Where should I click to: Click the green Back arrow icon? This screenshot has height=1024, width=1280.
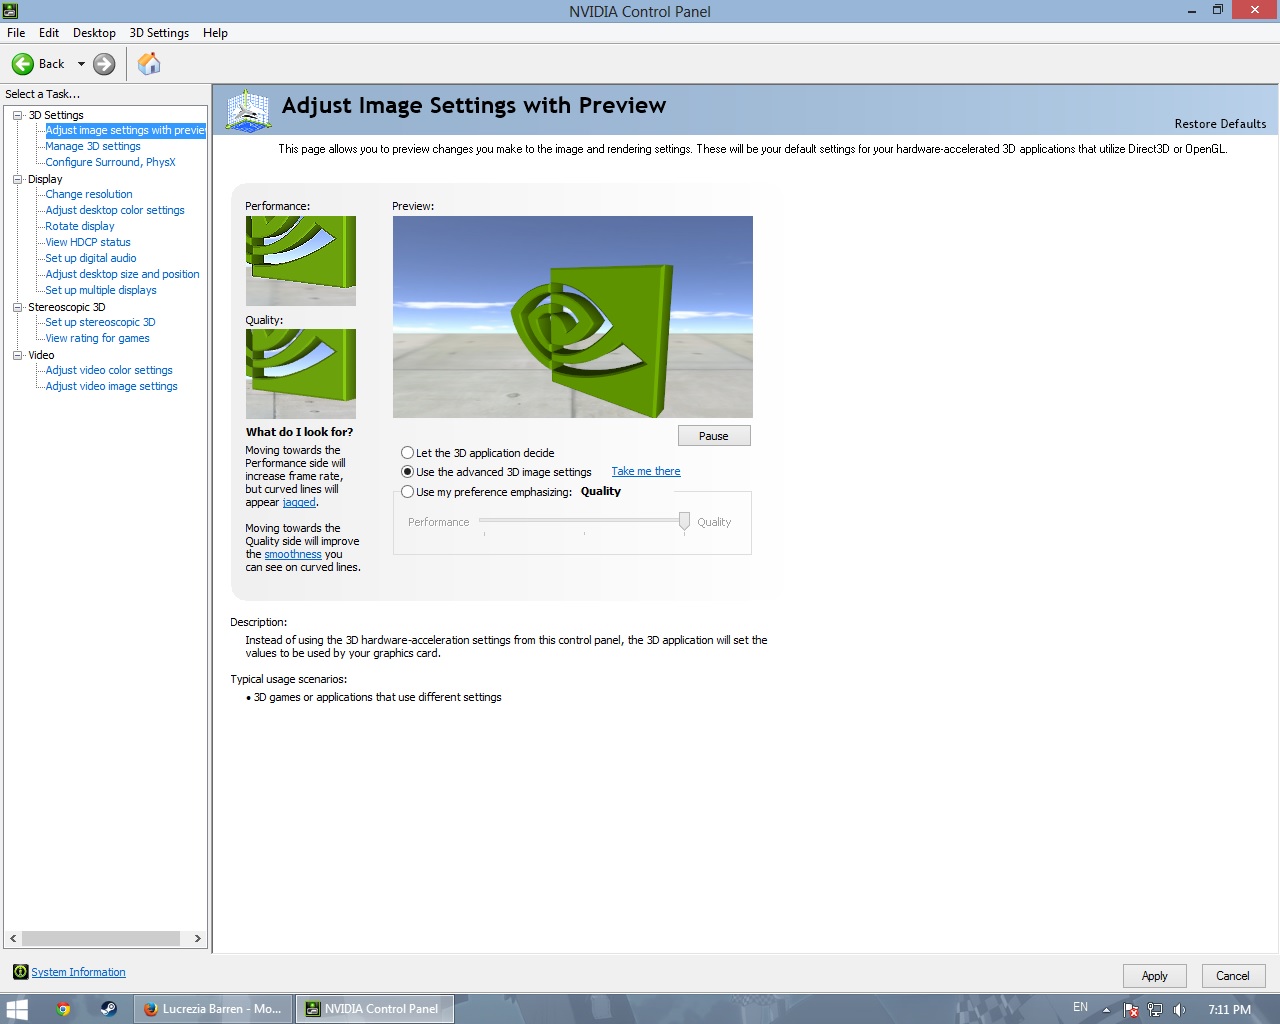[x=22, y=64]
